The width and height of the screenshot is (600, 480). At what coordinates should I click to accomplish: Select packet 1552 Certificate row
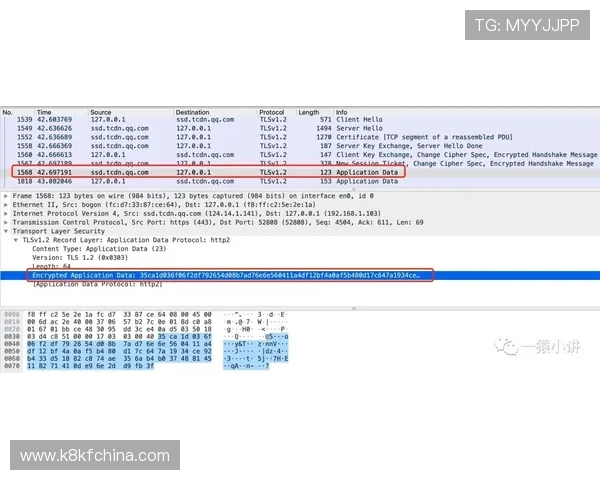[300, 138]
